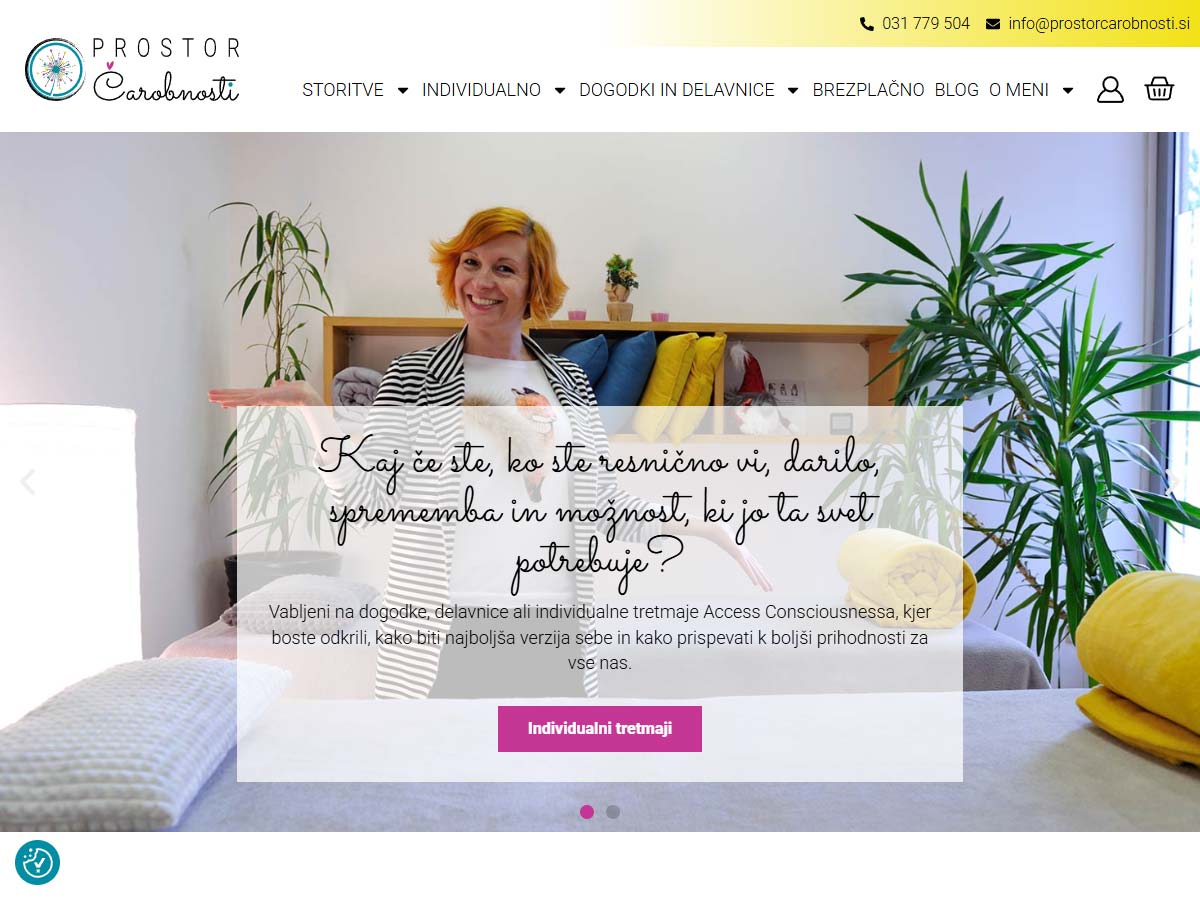1200x900 pixels.
Task: Click the phone icon beside 031 779 504
Action: (x=867, y=24)
